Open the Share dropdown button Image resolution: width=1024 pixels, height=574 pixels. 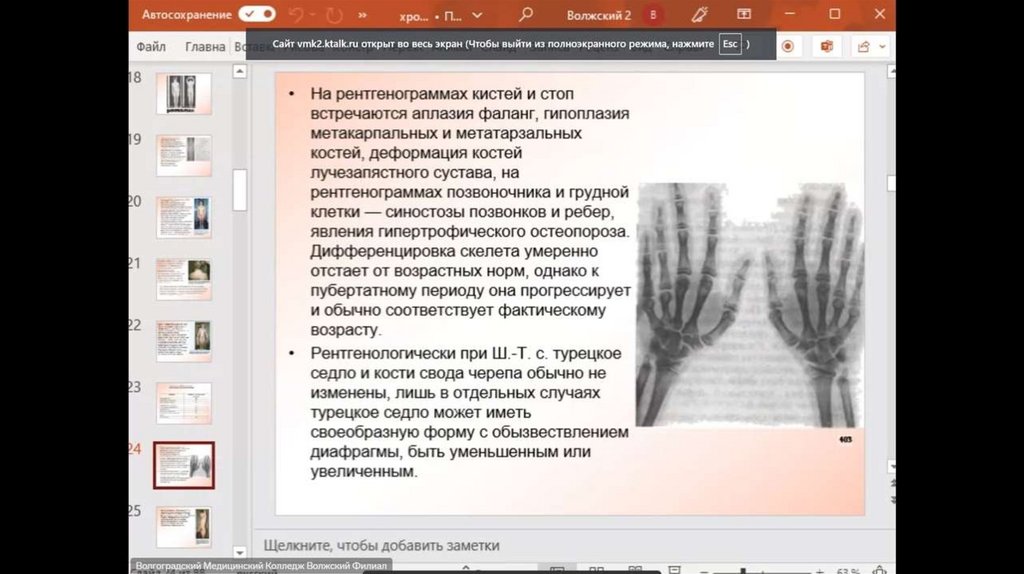(867, 46)
